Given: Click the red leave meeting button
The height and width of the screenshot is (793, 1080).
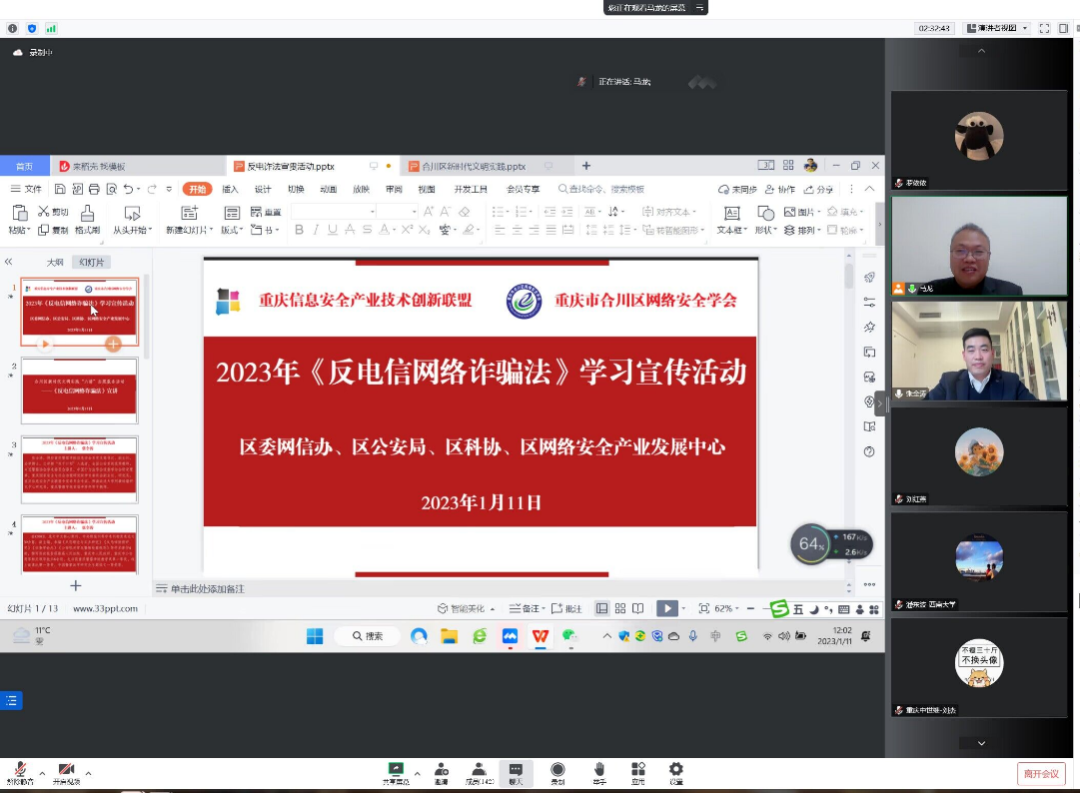Looking at the screenshot, I should pos(1040,773).
